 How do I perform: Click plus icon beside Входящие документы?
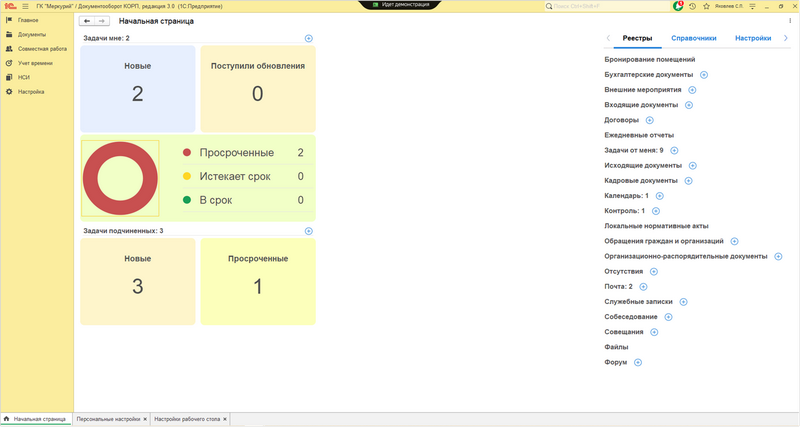click(689, 105)
